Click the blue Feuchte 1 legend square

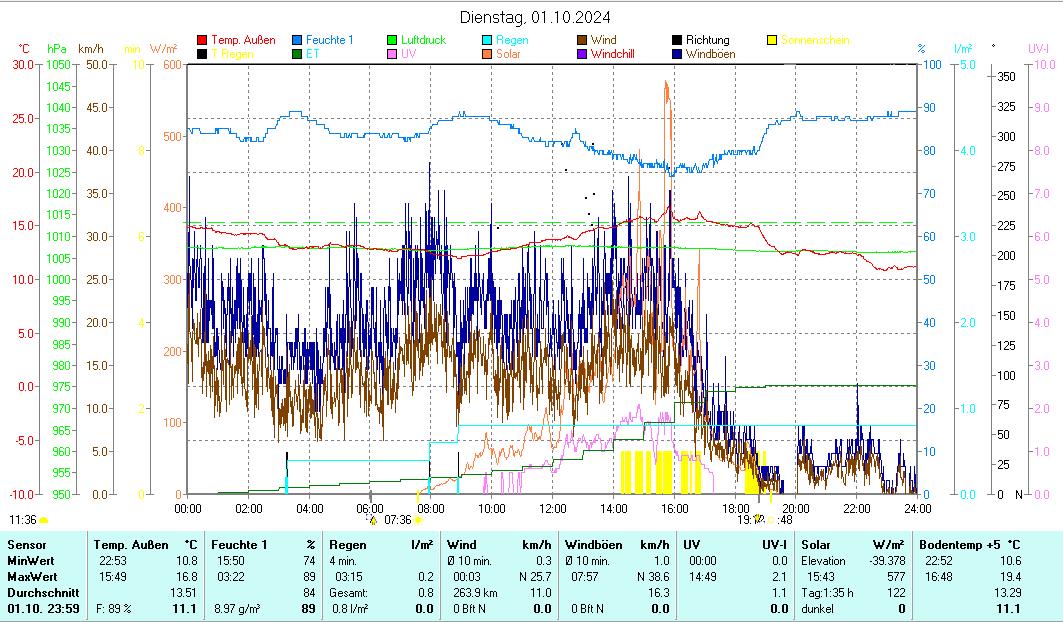(x=298, y=41)
